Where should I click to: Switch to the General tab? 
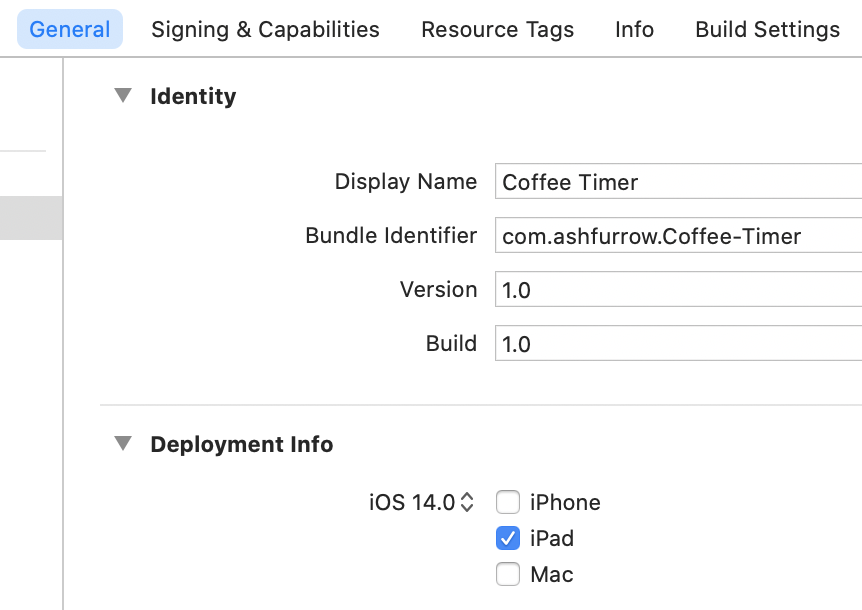coord(70,30)
